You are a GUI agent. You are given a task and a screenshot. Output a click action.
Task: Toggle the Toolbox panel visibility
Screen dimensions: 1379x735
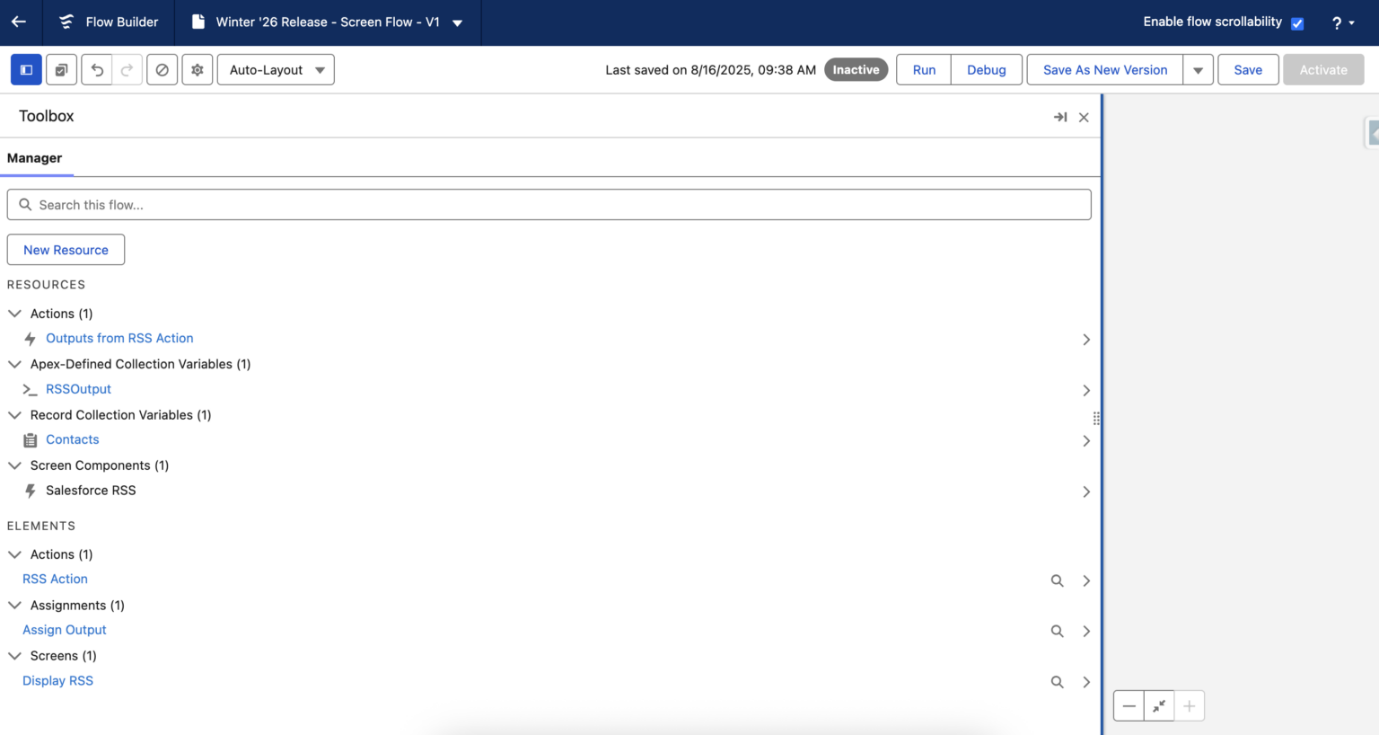pyautogui.click(x=25, y=69)
